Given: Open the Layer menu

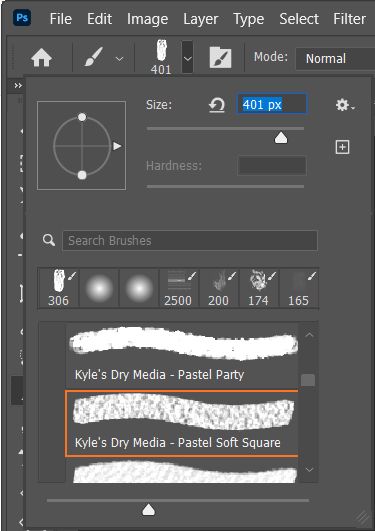Looking at the screenshot, I should point(201,19).
